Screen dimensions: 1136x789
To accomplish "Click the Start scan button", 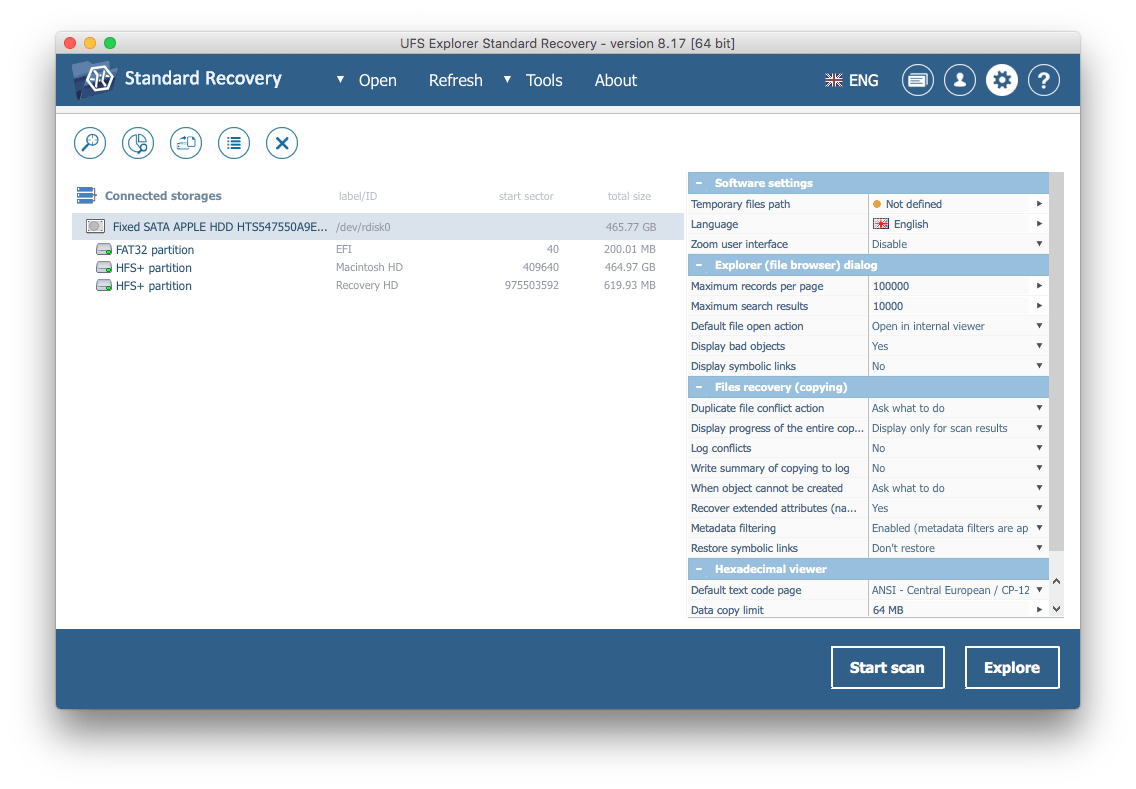I will [887, 667].
